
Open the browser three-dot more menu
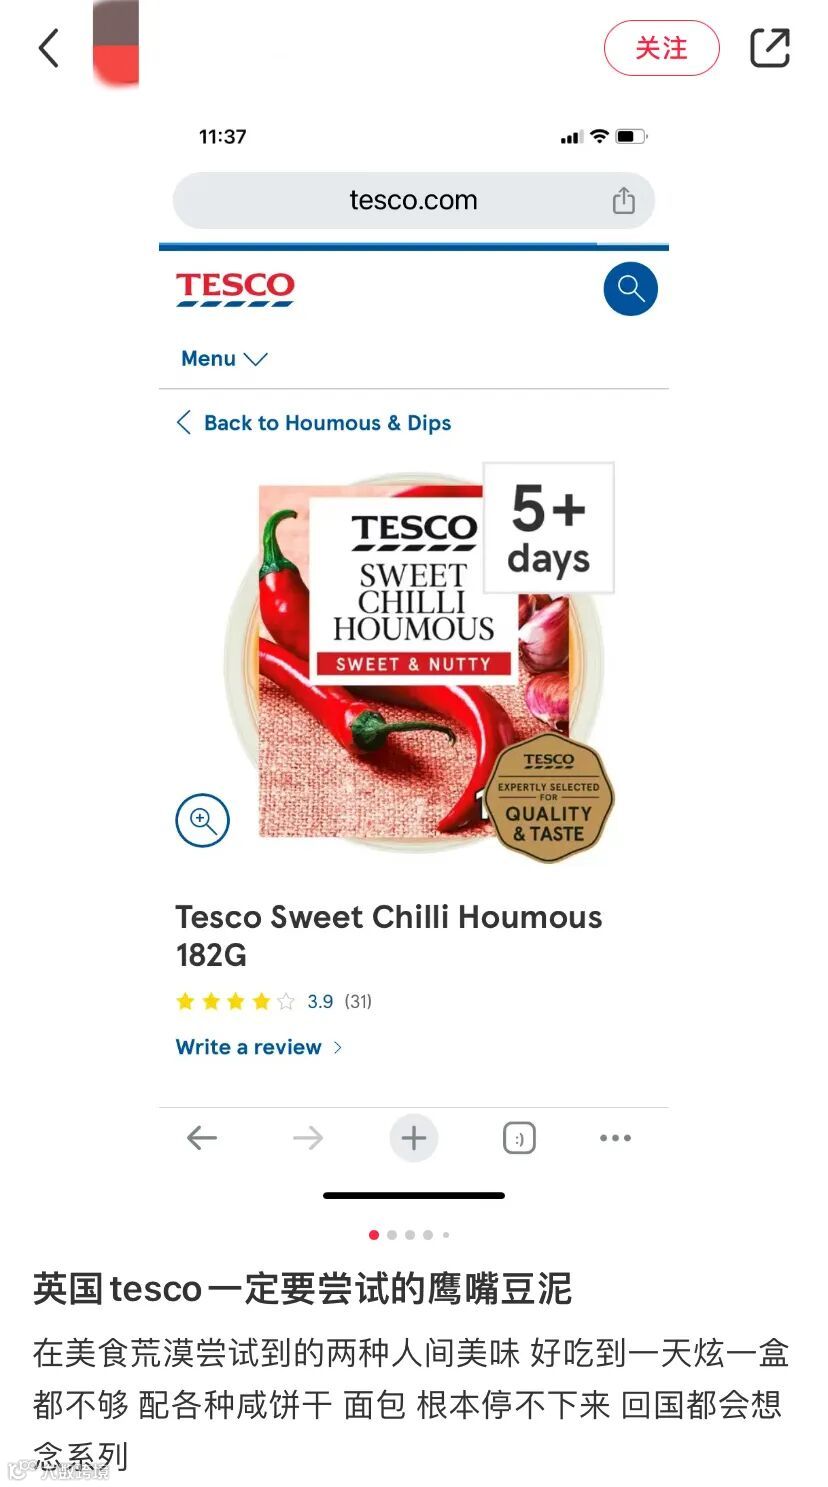[615, 1138]
